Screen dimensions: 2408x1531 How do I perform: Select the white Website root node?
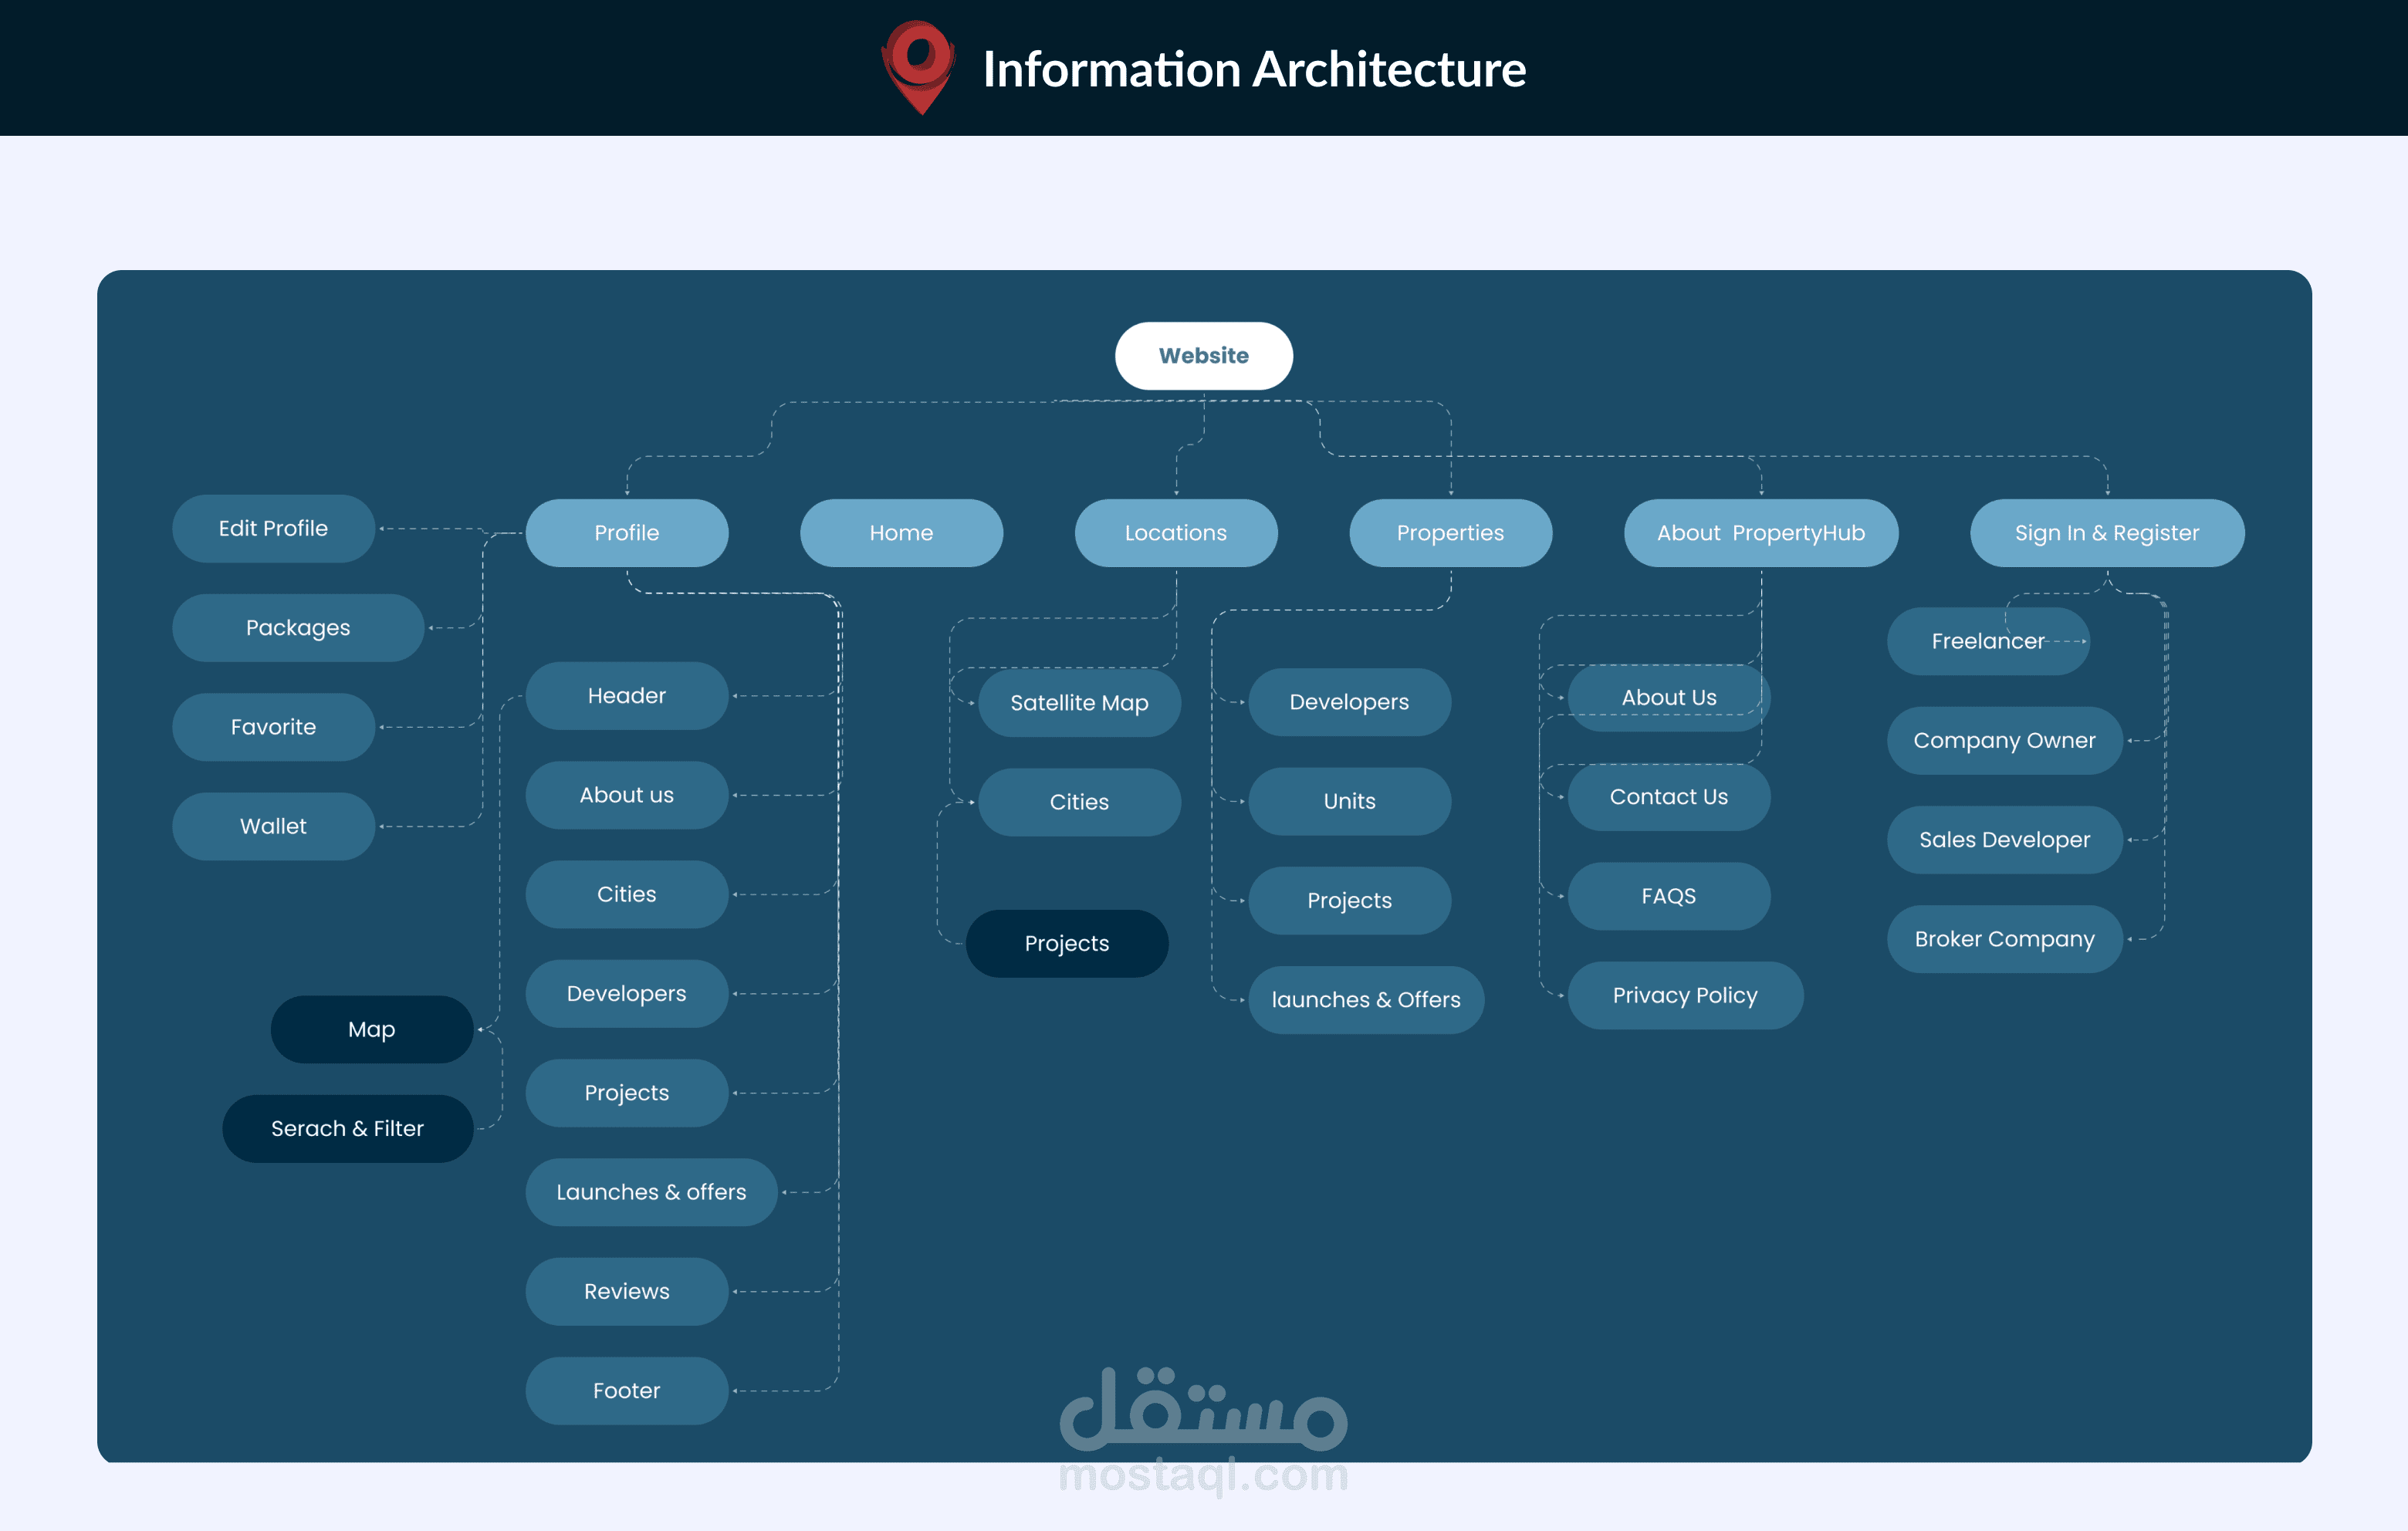pos(1203,356)
